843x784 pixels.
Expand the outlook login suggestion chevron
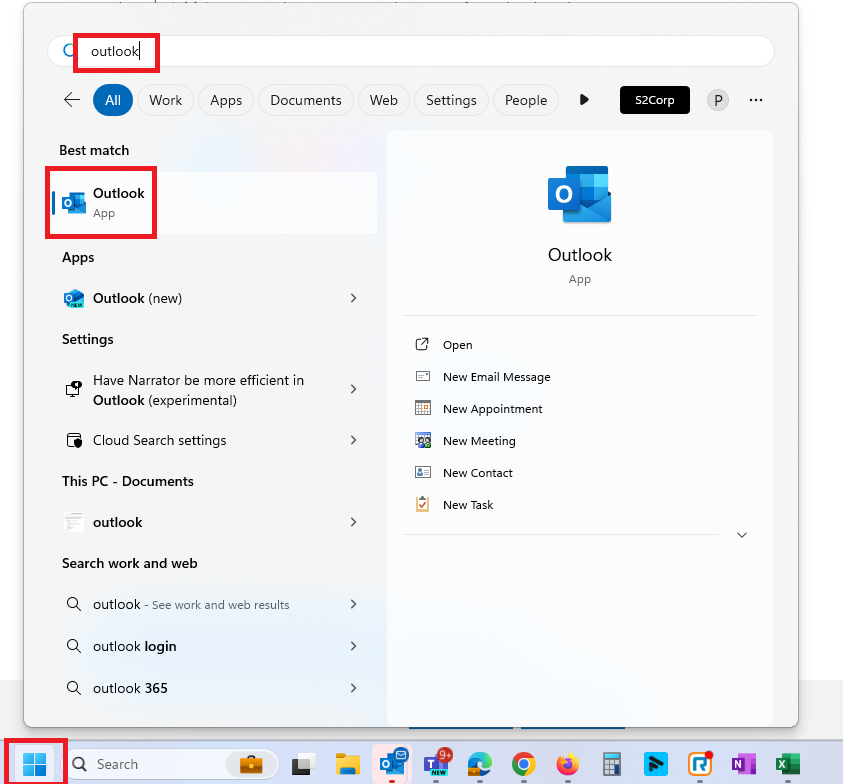(353, 646)
